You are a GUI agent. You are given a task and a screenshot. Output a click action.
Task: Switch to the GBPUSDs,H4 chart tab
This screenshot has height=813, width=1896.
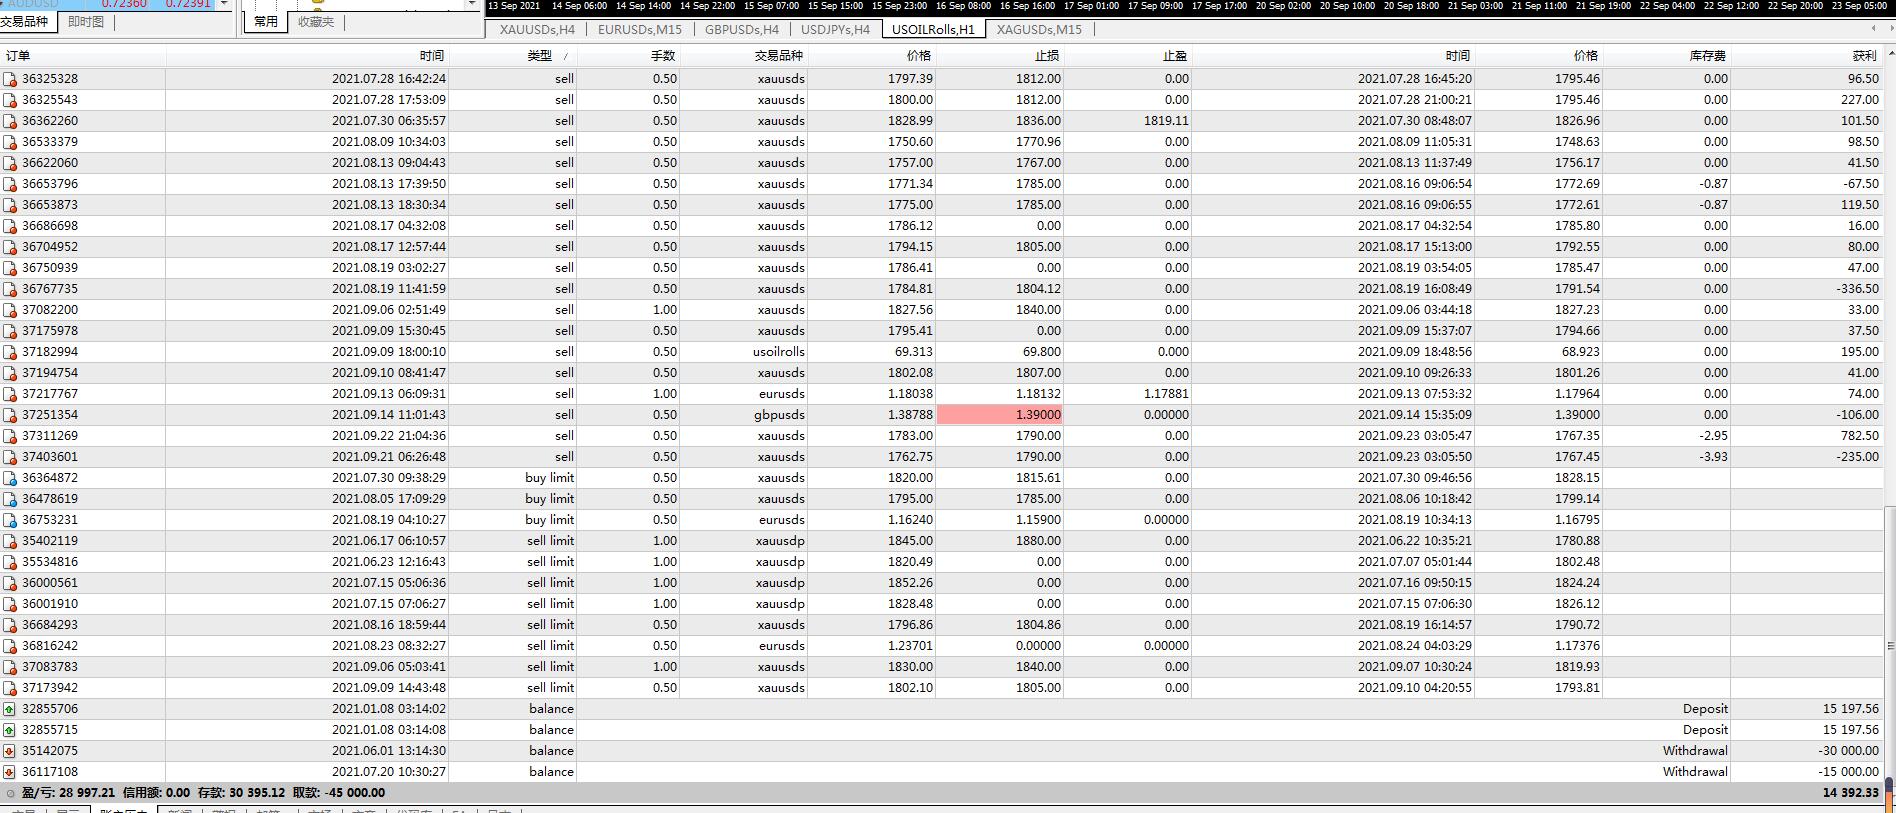coord(742,29)
